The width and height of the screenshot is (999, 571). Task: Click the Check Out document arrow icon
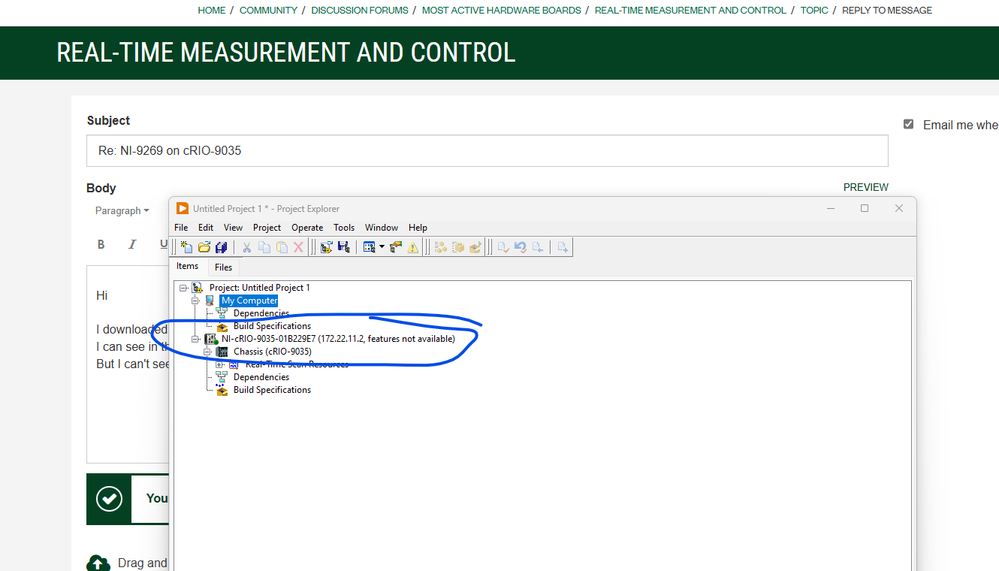click(x=537, y=247)
